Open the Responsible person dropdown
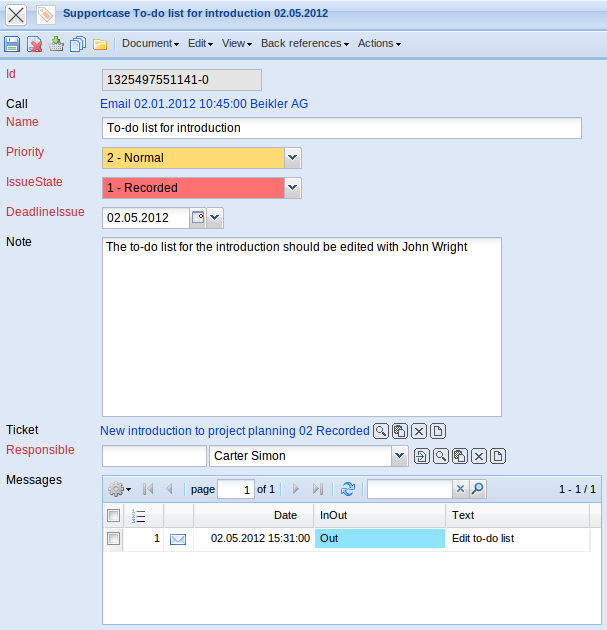This screenshot has height=630, width=607. (399, 456)
